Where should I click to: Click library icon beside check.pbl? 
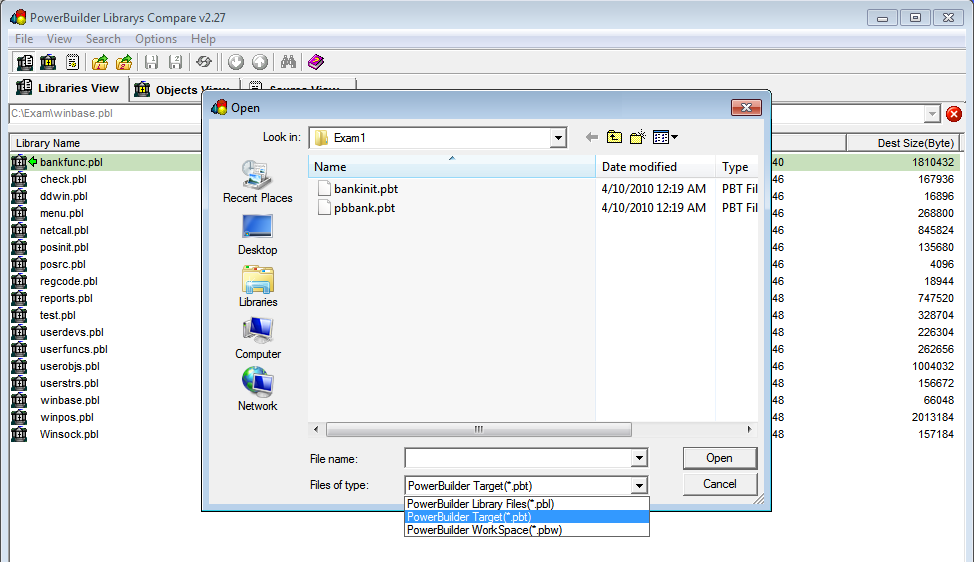click(x=19, y=179)
